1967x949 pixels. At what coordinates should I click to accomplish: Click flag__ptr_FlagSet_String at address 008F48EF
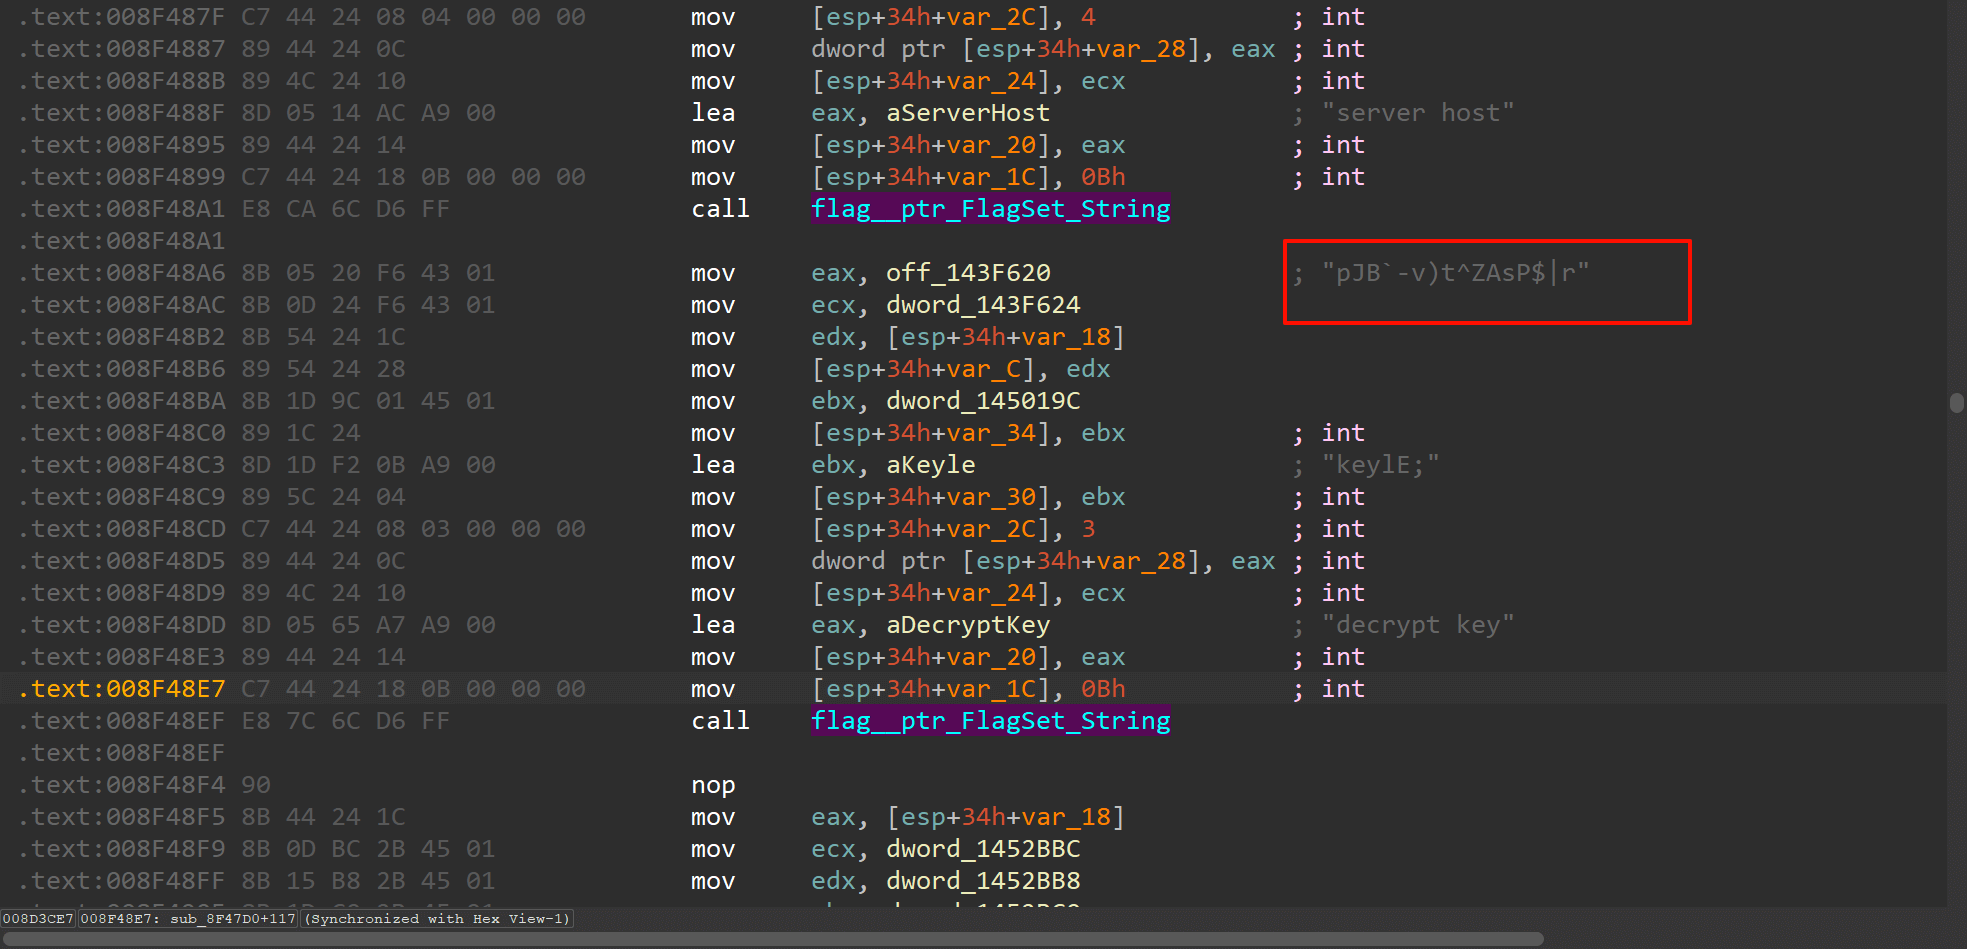point(990,721)
